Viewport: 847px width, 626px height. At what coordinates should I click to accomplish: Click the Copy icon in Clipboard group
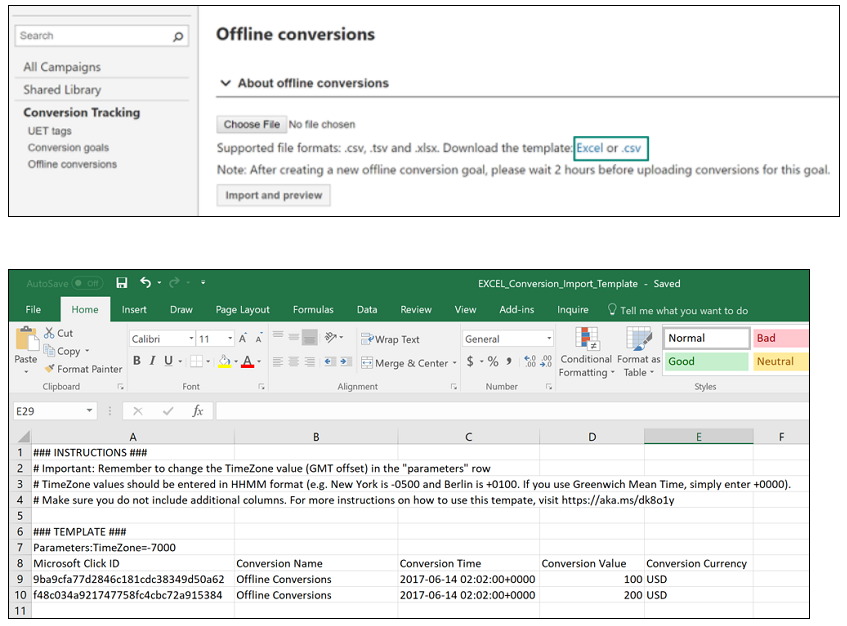click(x=49, y=351)
